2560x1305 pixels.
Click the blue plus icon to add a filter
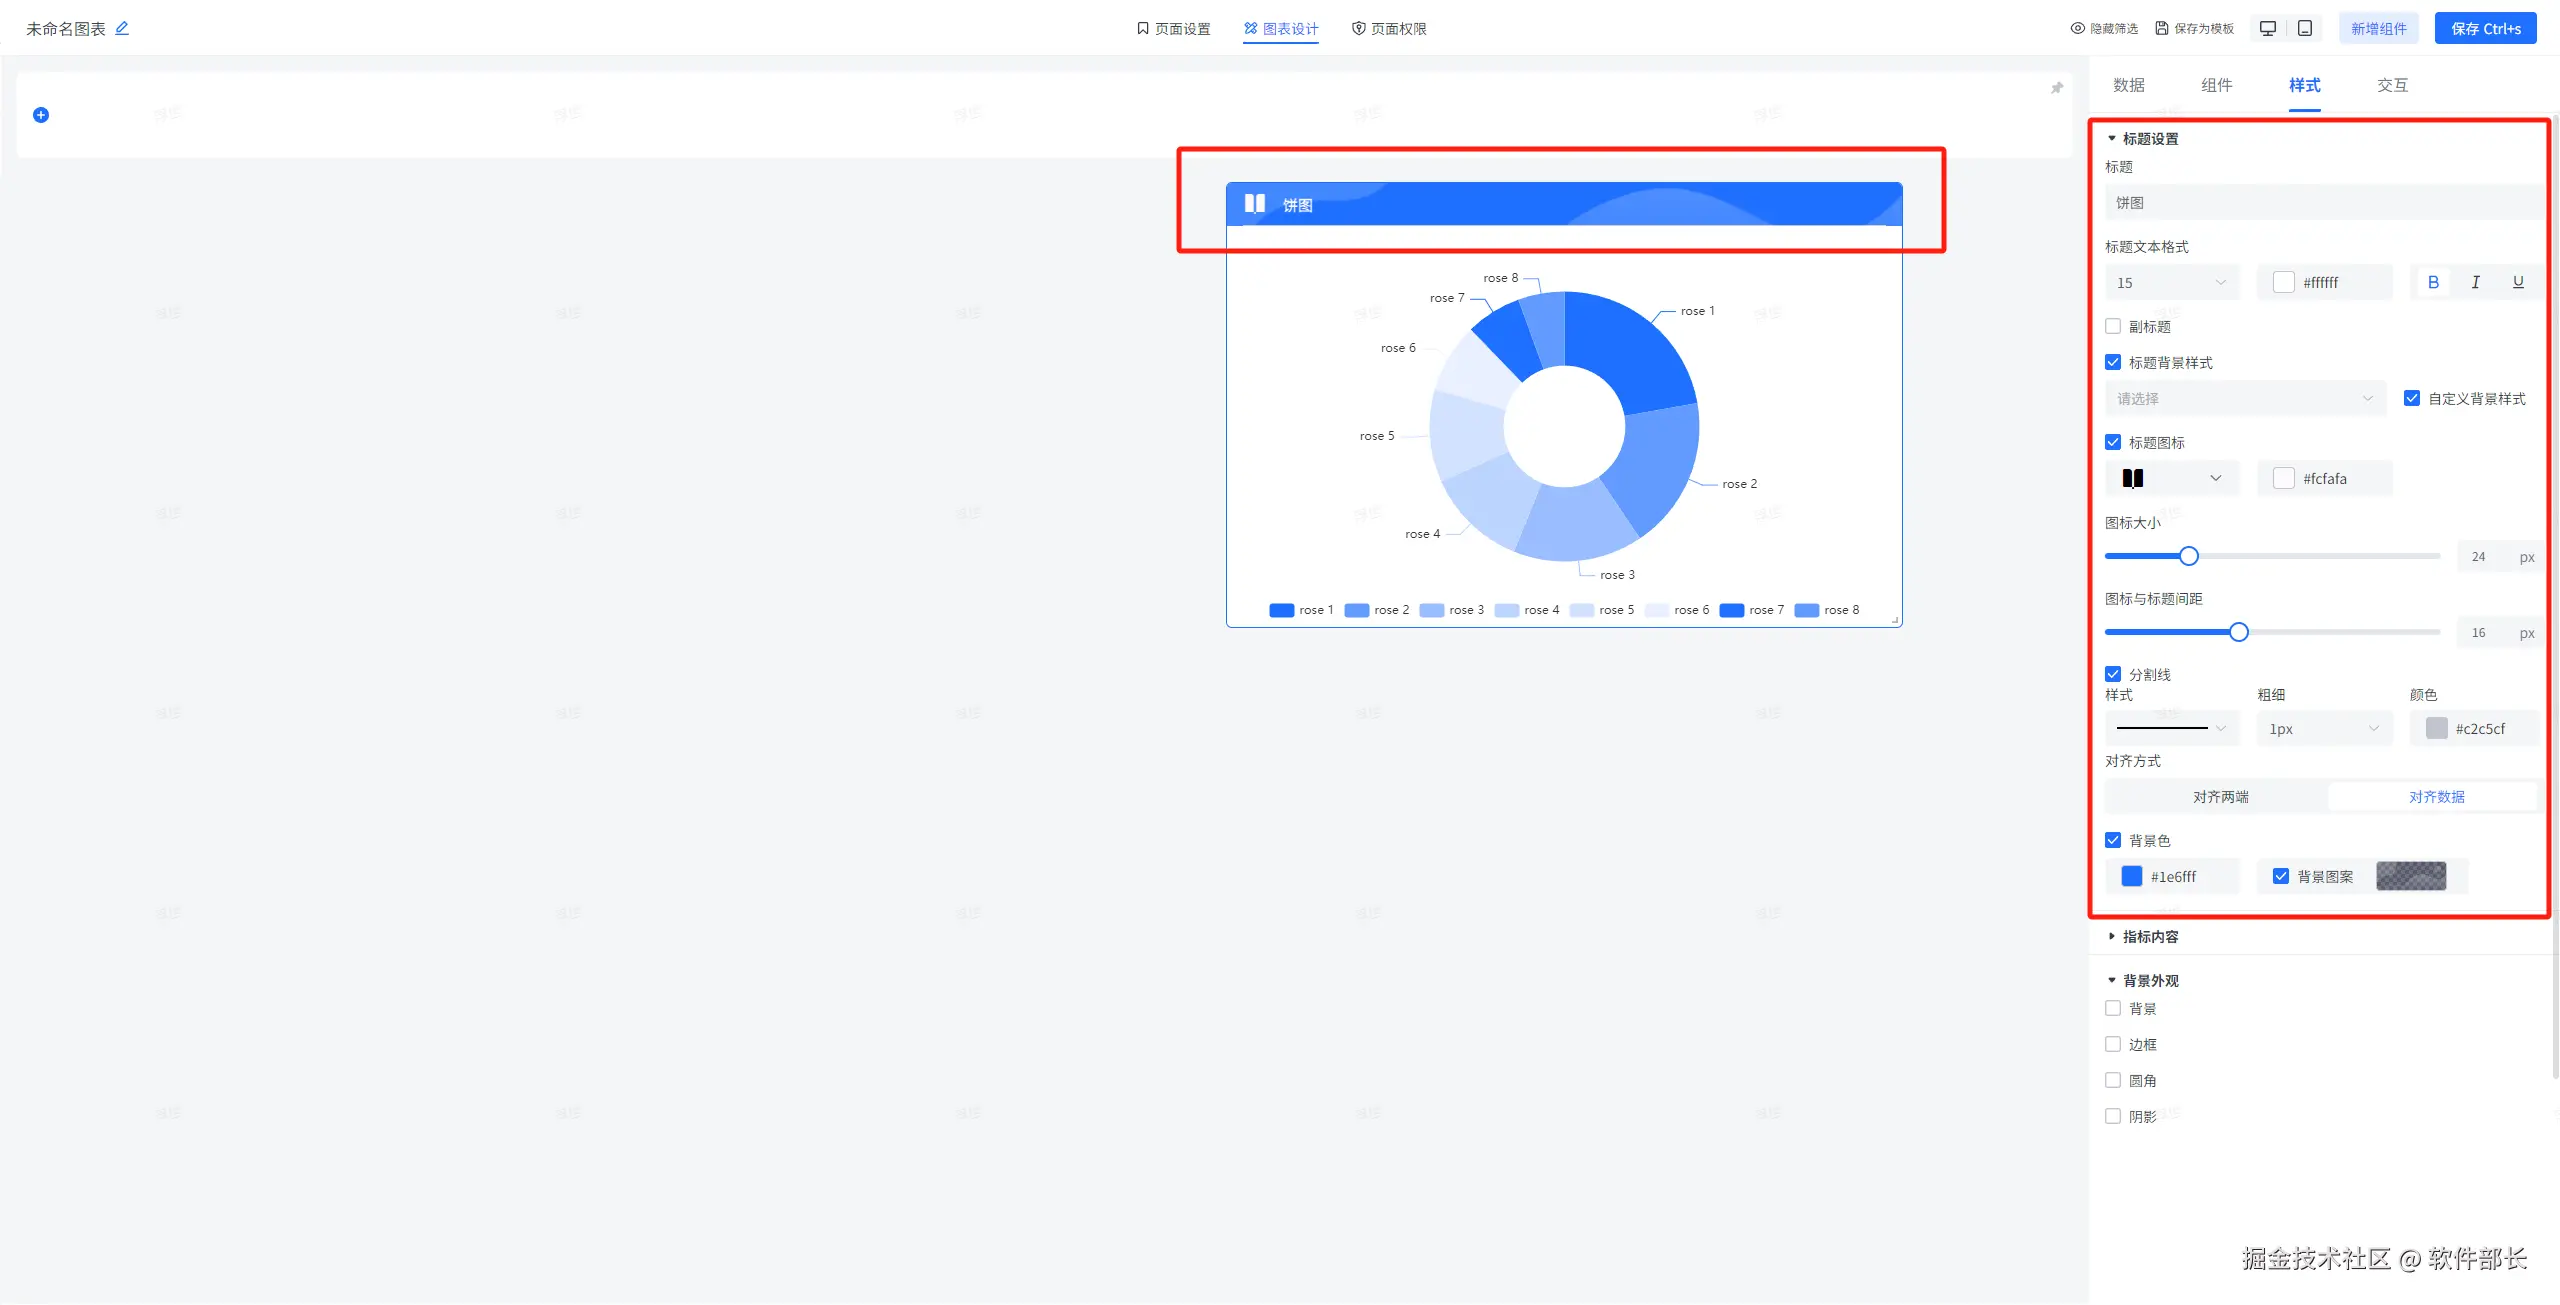click(x=41, y=115)
